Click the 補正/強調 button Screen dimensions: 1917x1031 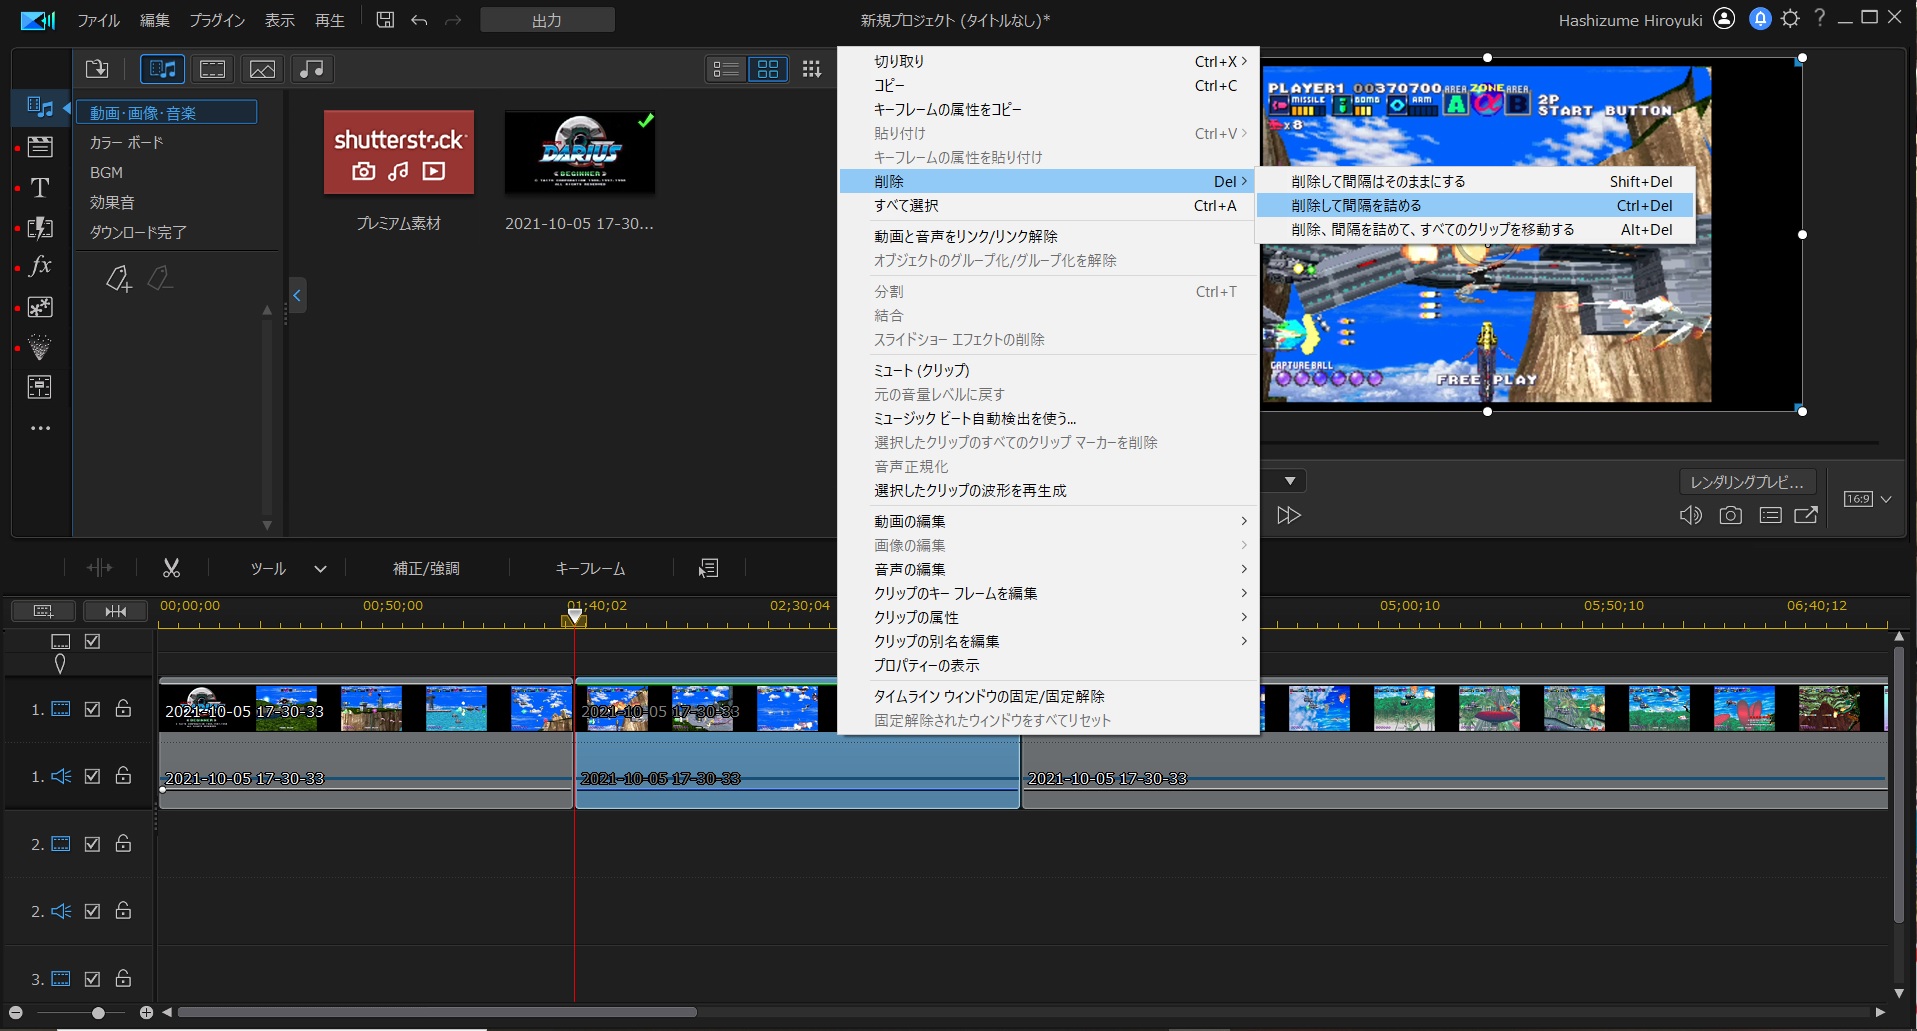point(426,568)
